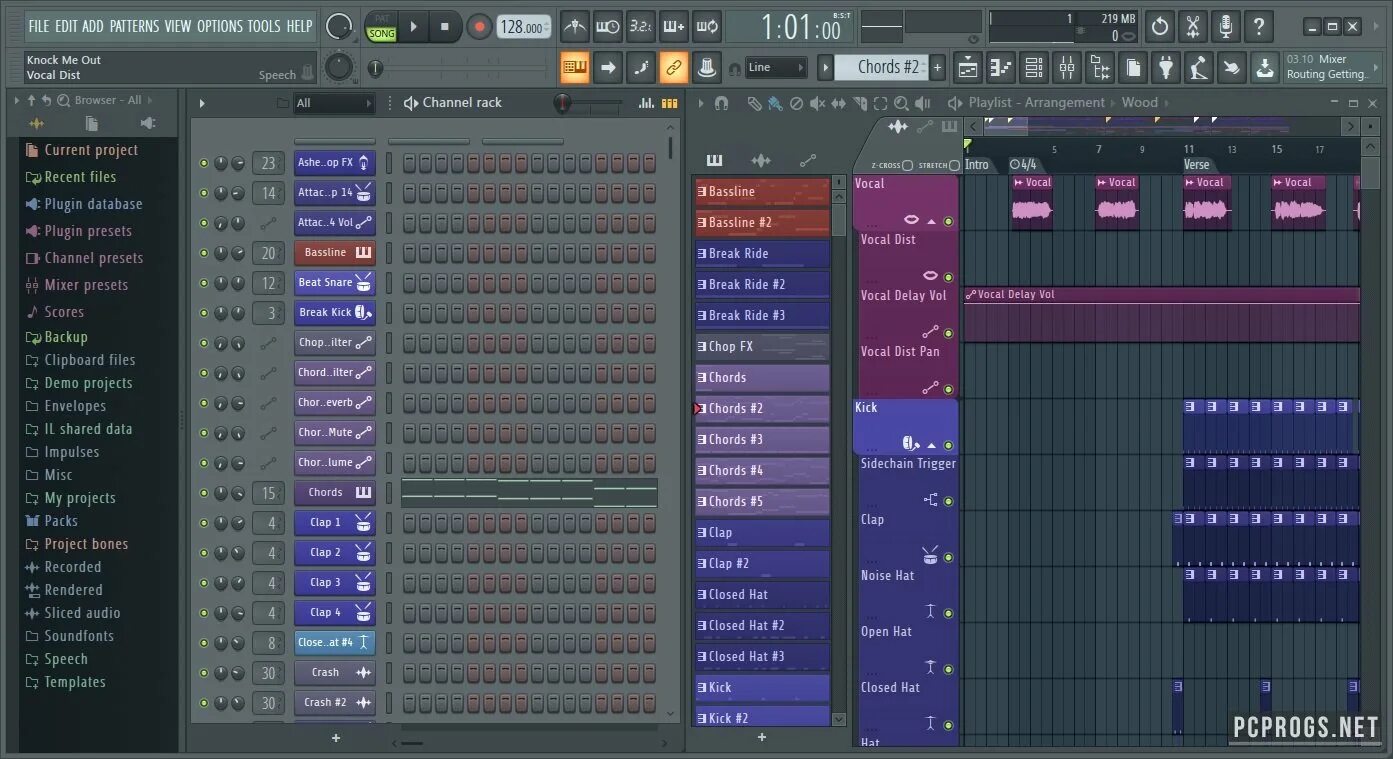Toggle the Playlist snap magnet icon
The image size is (1393, 759).
coord(721,103)
